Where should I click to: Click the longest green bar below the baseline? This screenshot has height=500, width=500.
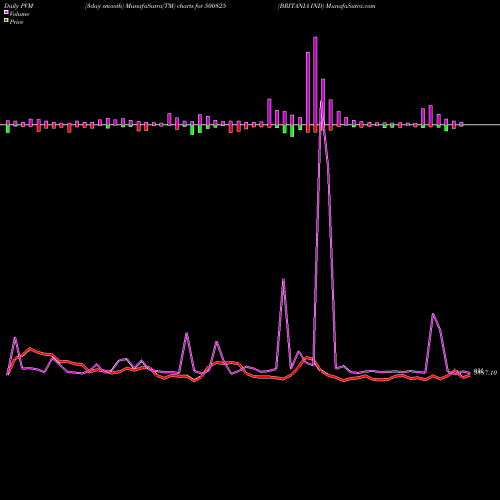(x=292, y=131)
